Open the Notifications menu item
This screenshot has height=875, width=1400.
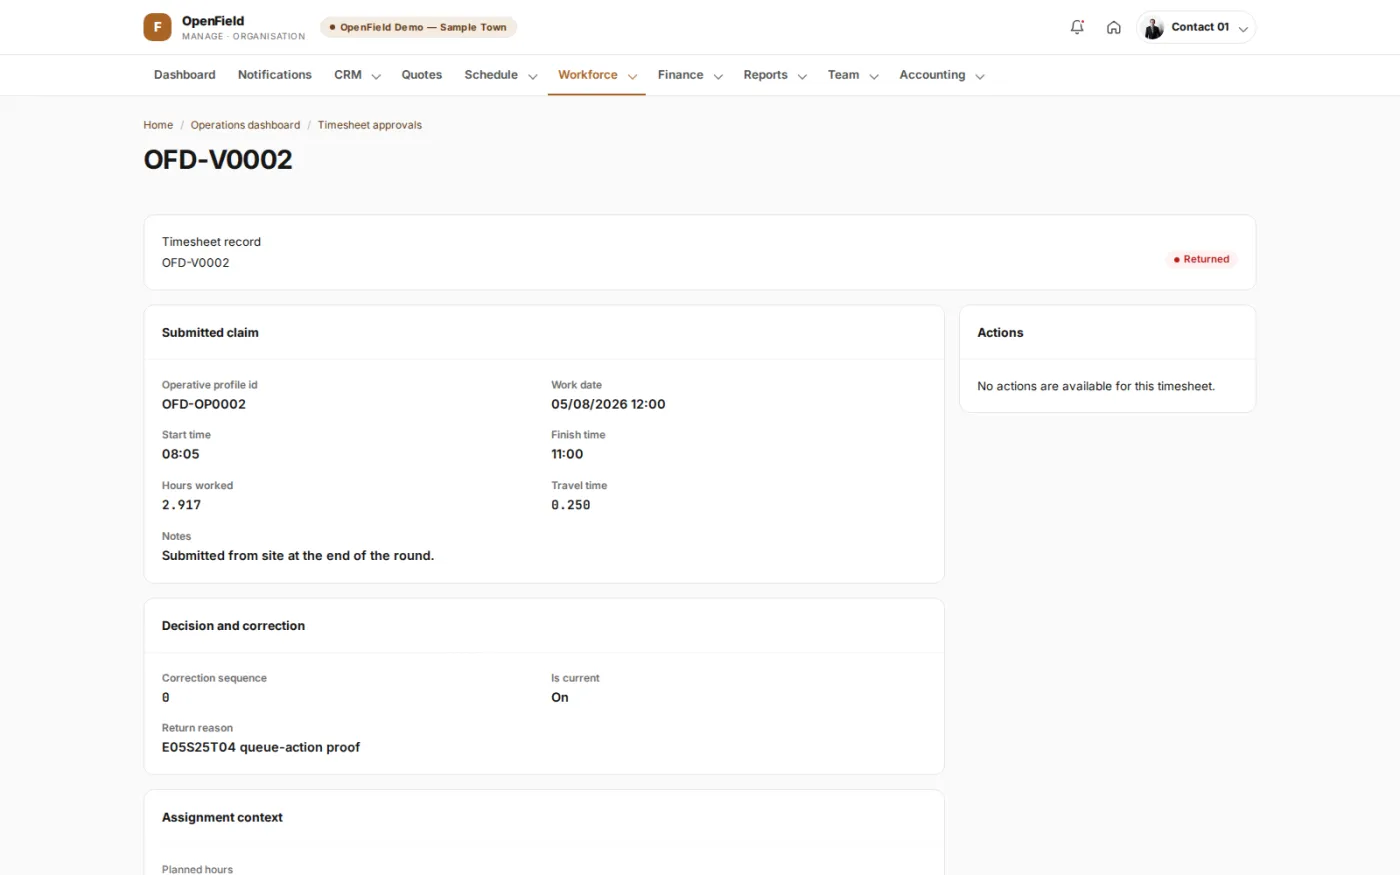(x=275, y=75)
